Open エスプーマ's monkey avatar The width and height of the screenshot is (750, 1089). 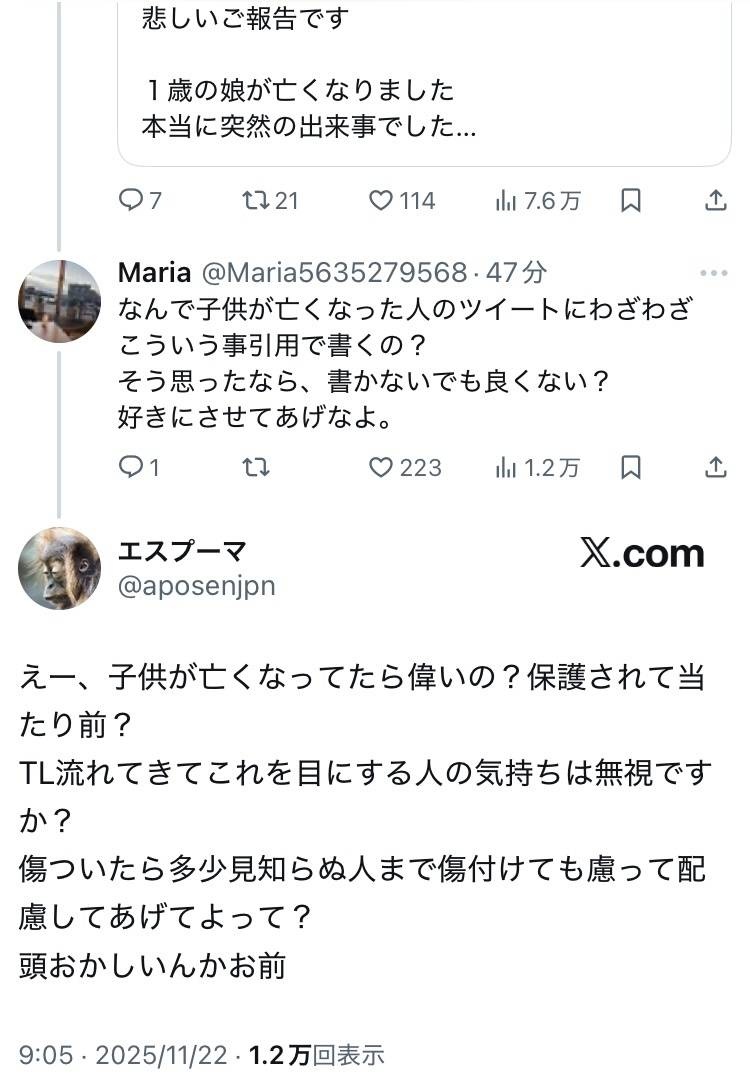60,568
